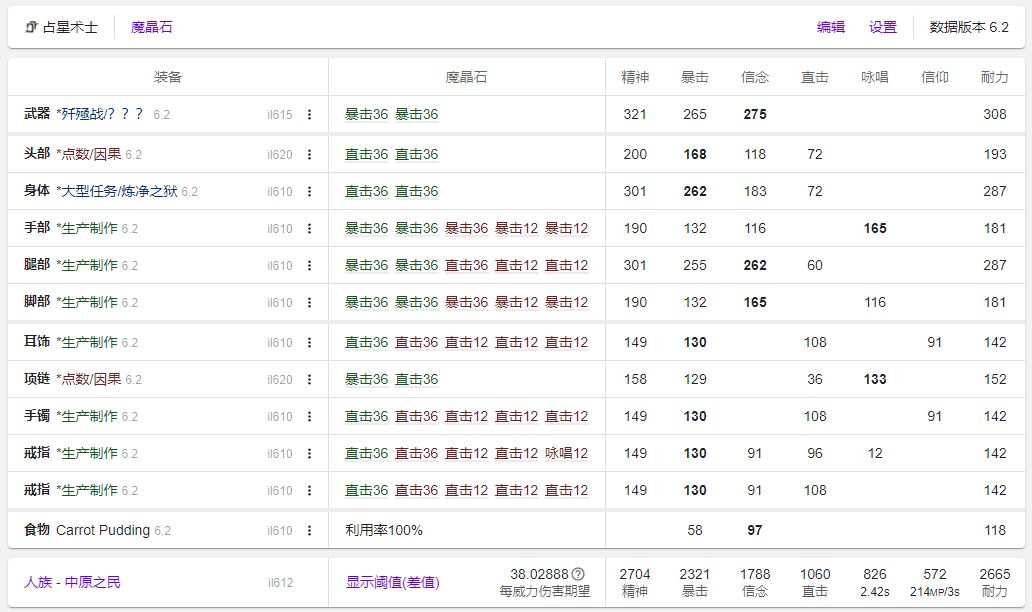
Task: Open the weapon row three-dot menu
Action: (309, 115)
